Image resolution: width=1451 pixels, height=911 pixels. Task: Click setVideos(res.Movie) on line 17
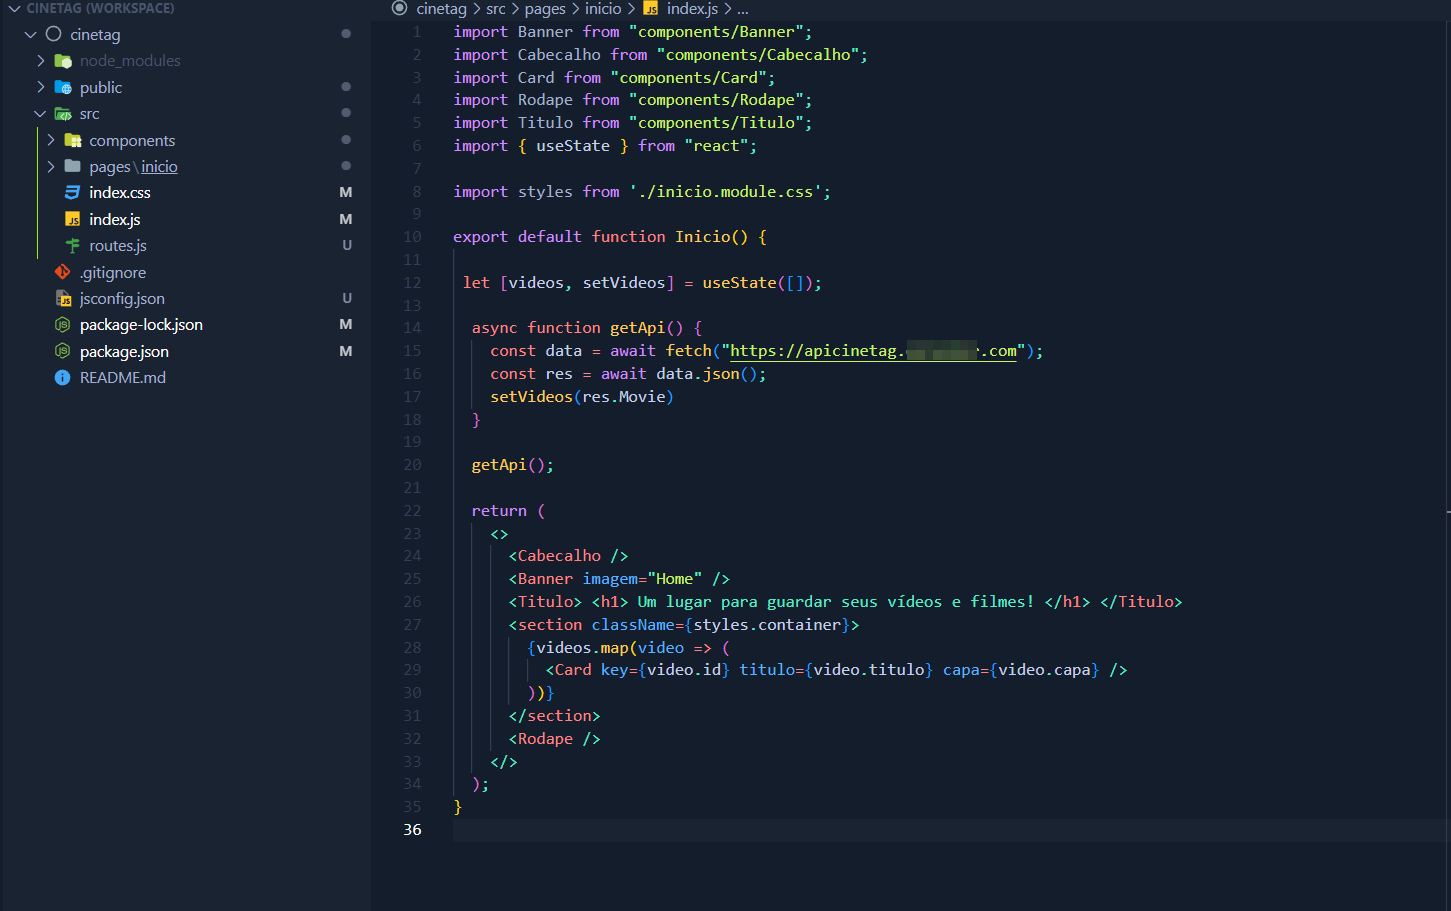(582, 397)
